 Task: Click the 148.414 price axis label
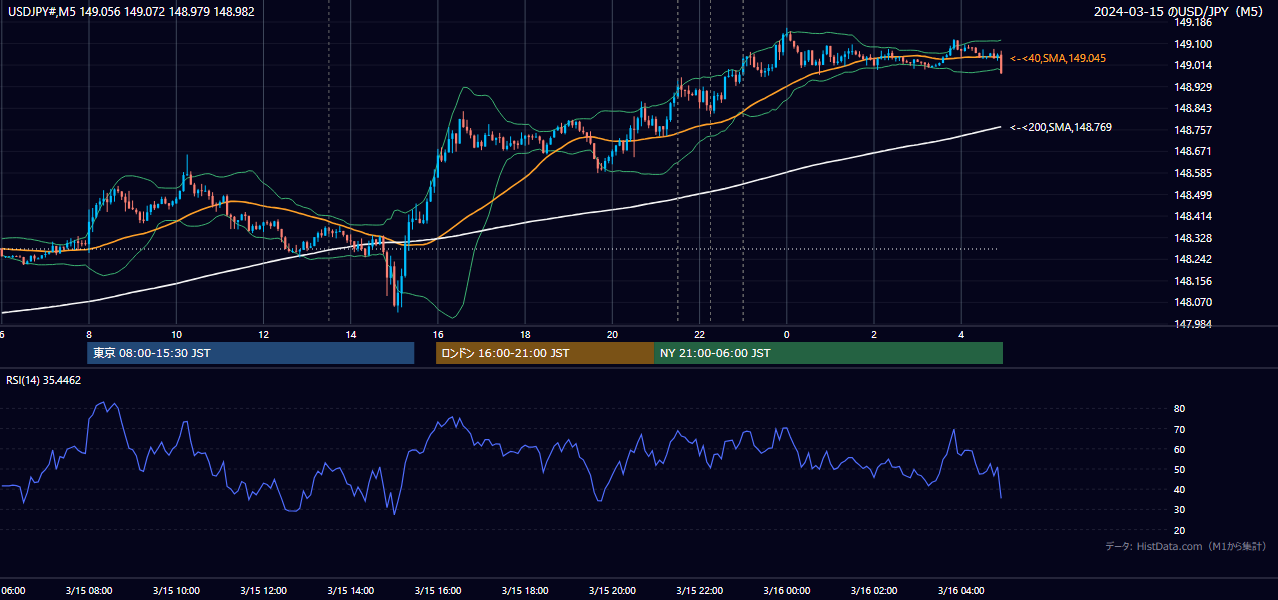[x=1193, y=216]
